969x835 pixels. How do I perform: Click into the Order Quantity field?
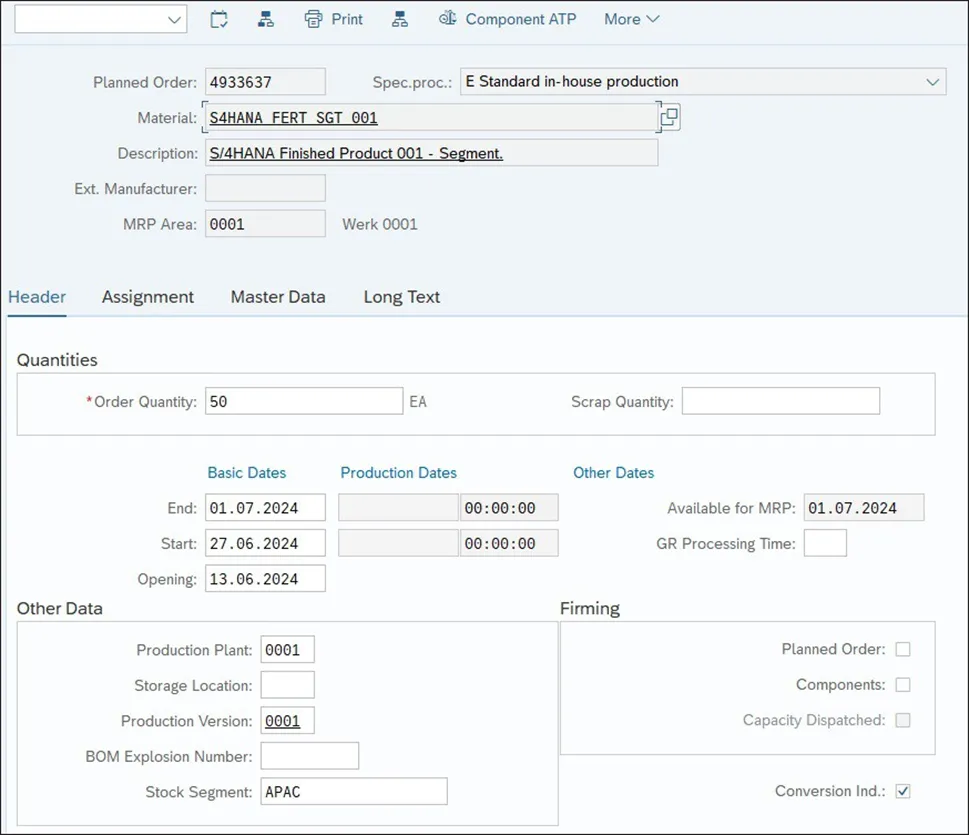pyautogui.click(x=304, y=401)
